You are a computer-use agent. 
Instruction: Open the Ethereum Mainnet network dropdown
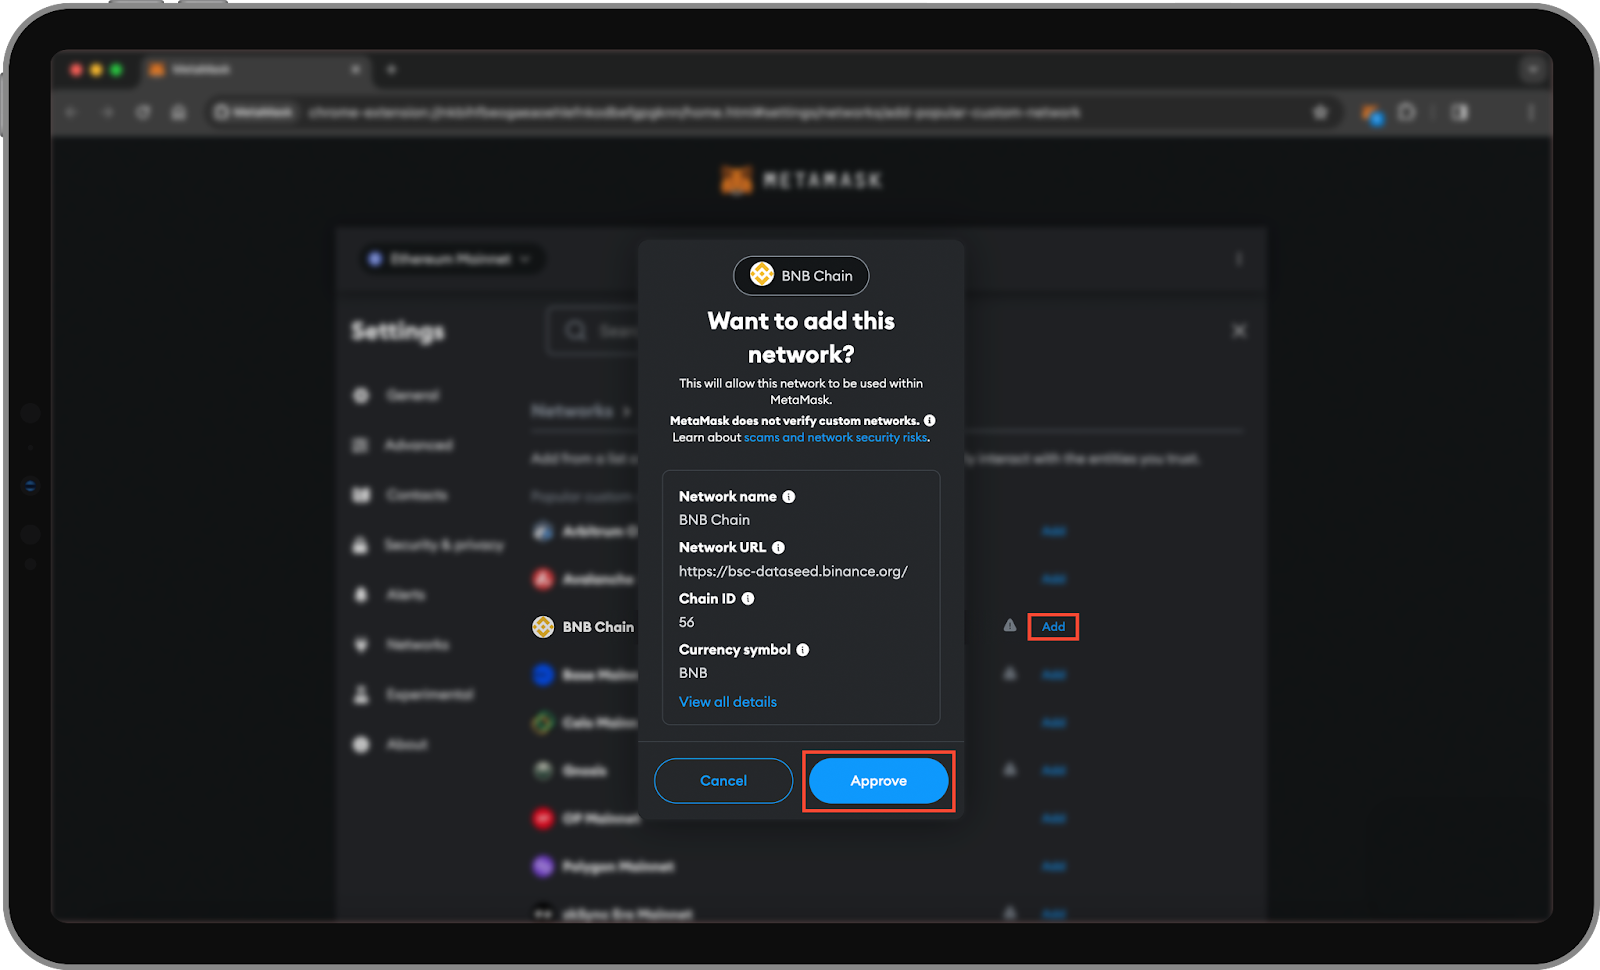(453, 259)
